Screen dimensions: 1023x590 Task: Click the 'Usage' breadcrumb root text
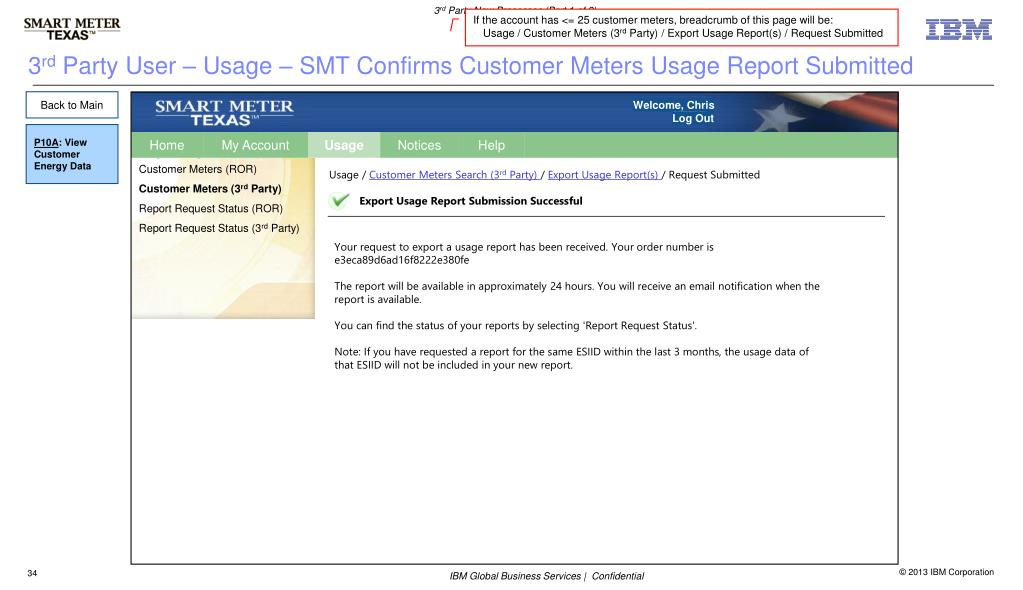tap(344, 175)
